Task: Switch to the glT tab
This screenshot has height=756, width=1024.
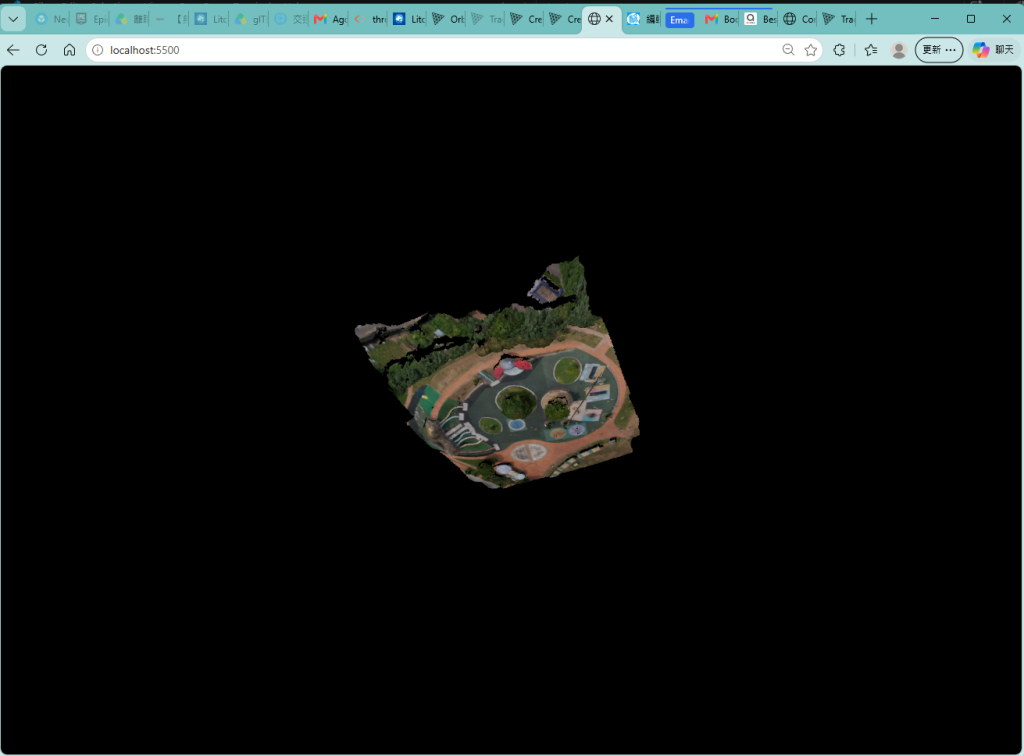Action: [x=250, y=19]
